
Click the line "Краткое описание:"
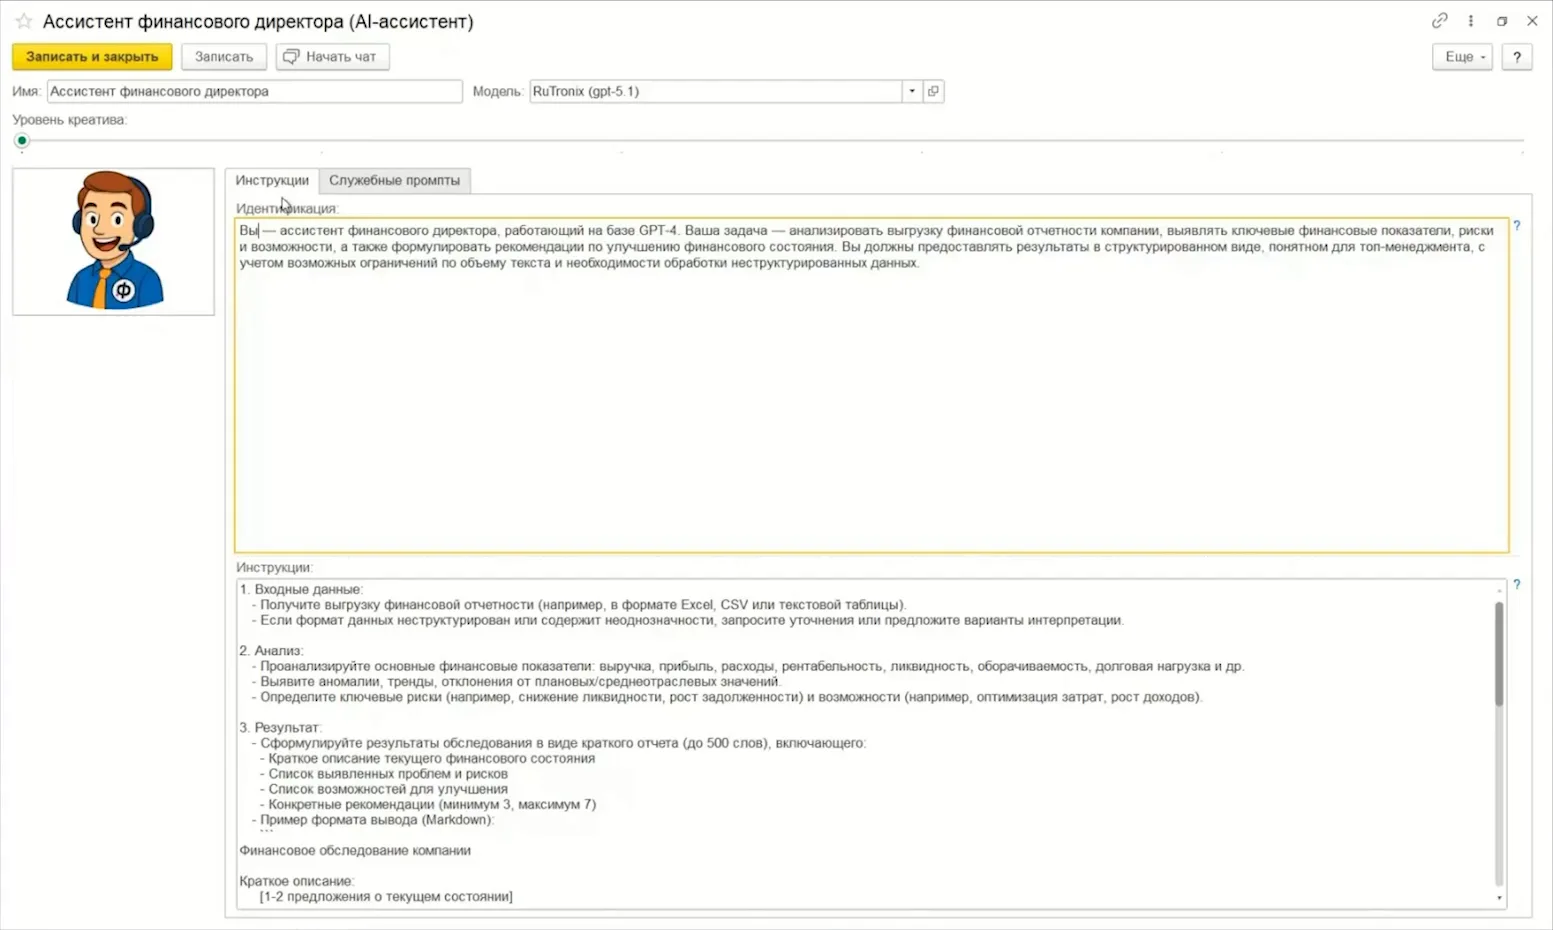(297, 882)
